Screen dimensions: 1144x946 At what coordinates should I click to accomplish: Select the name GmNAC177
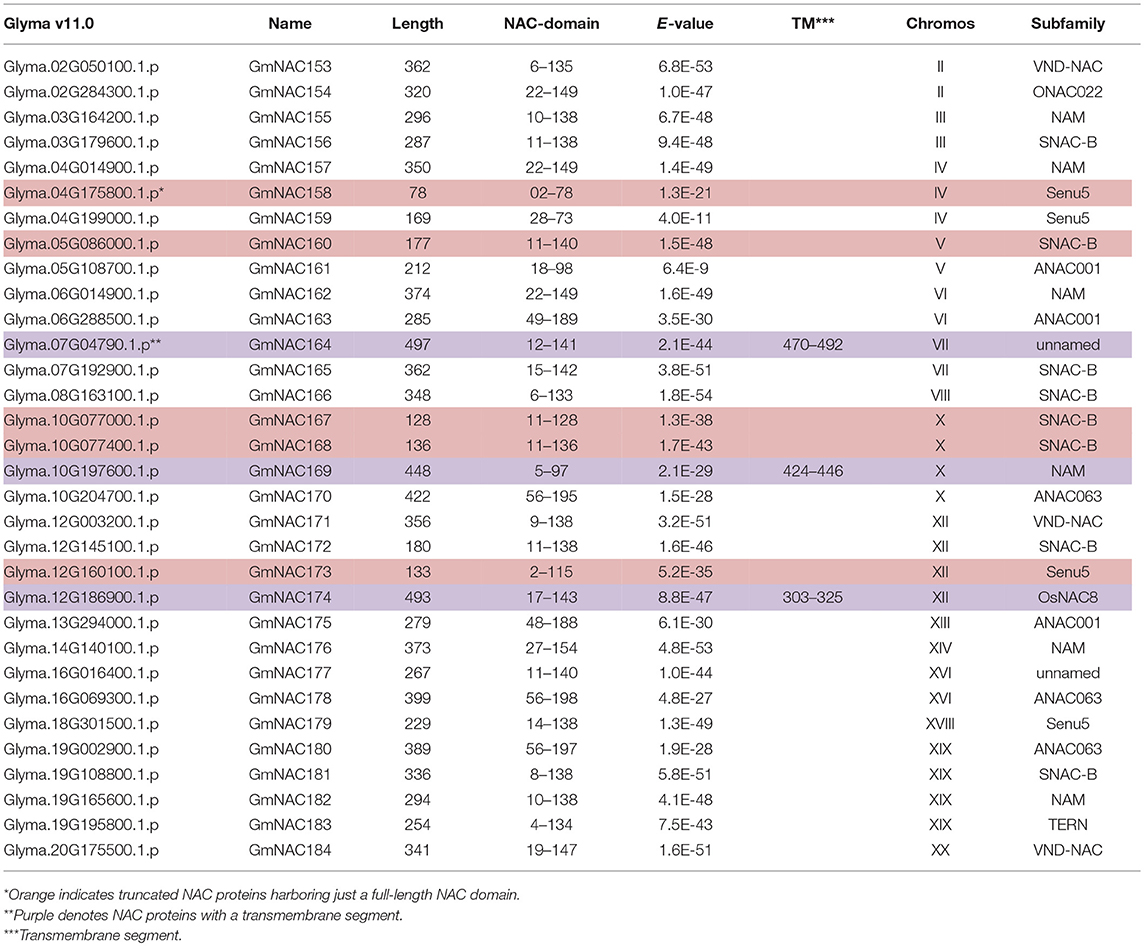(290, 673)
